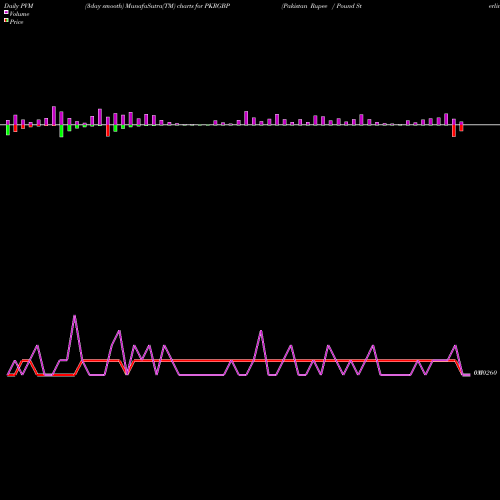
Task: Click the Daily PVM title text
Action: pyautogui.click(x=19, y=6)
